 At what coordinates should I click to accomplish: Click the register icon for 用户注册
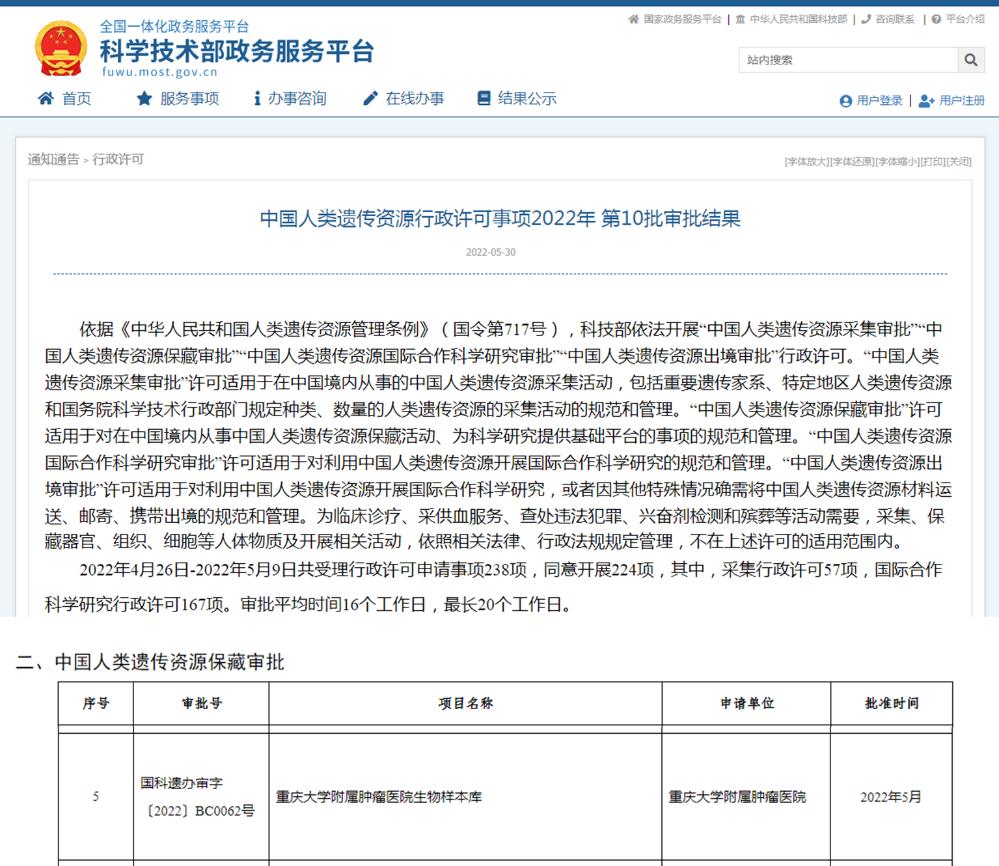pos(928,101)
